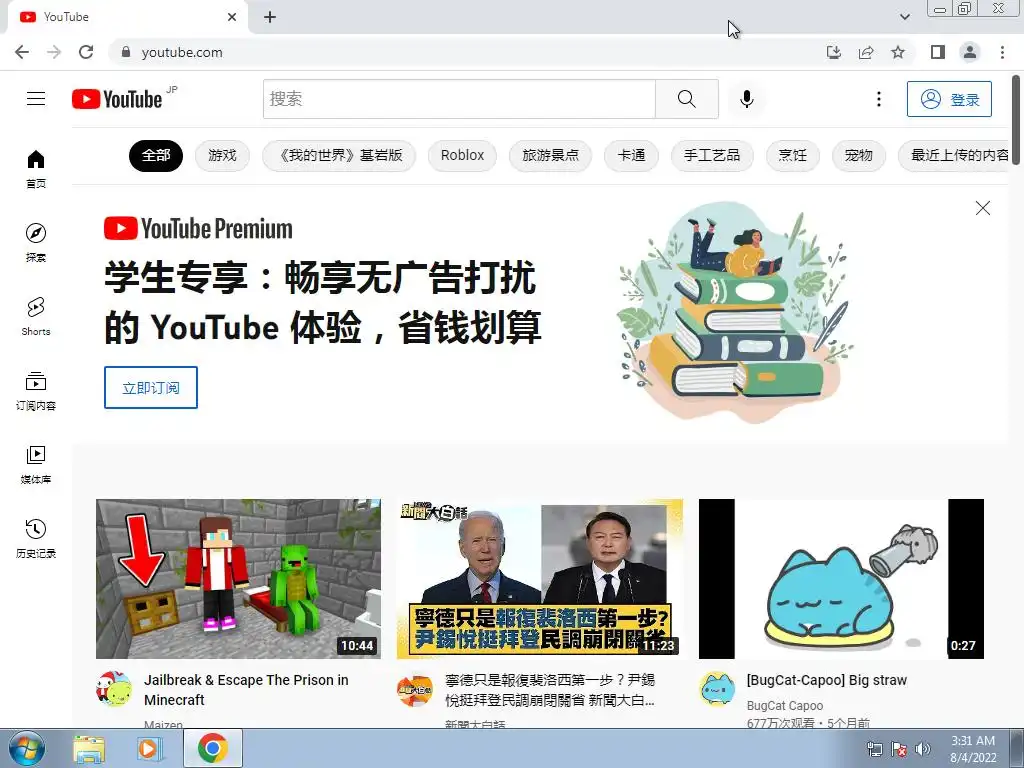Toggle Chrome side panel
Image resolution: width=1024 pixels, height=768 pixels.
pyautogui.click(x=938, y=52)
